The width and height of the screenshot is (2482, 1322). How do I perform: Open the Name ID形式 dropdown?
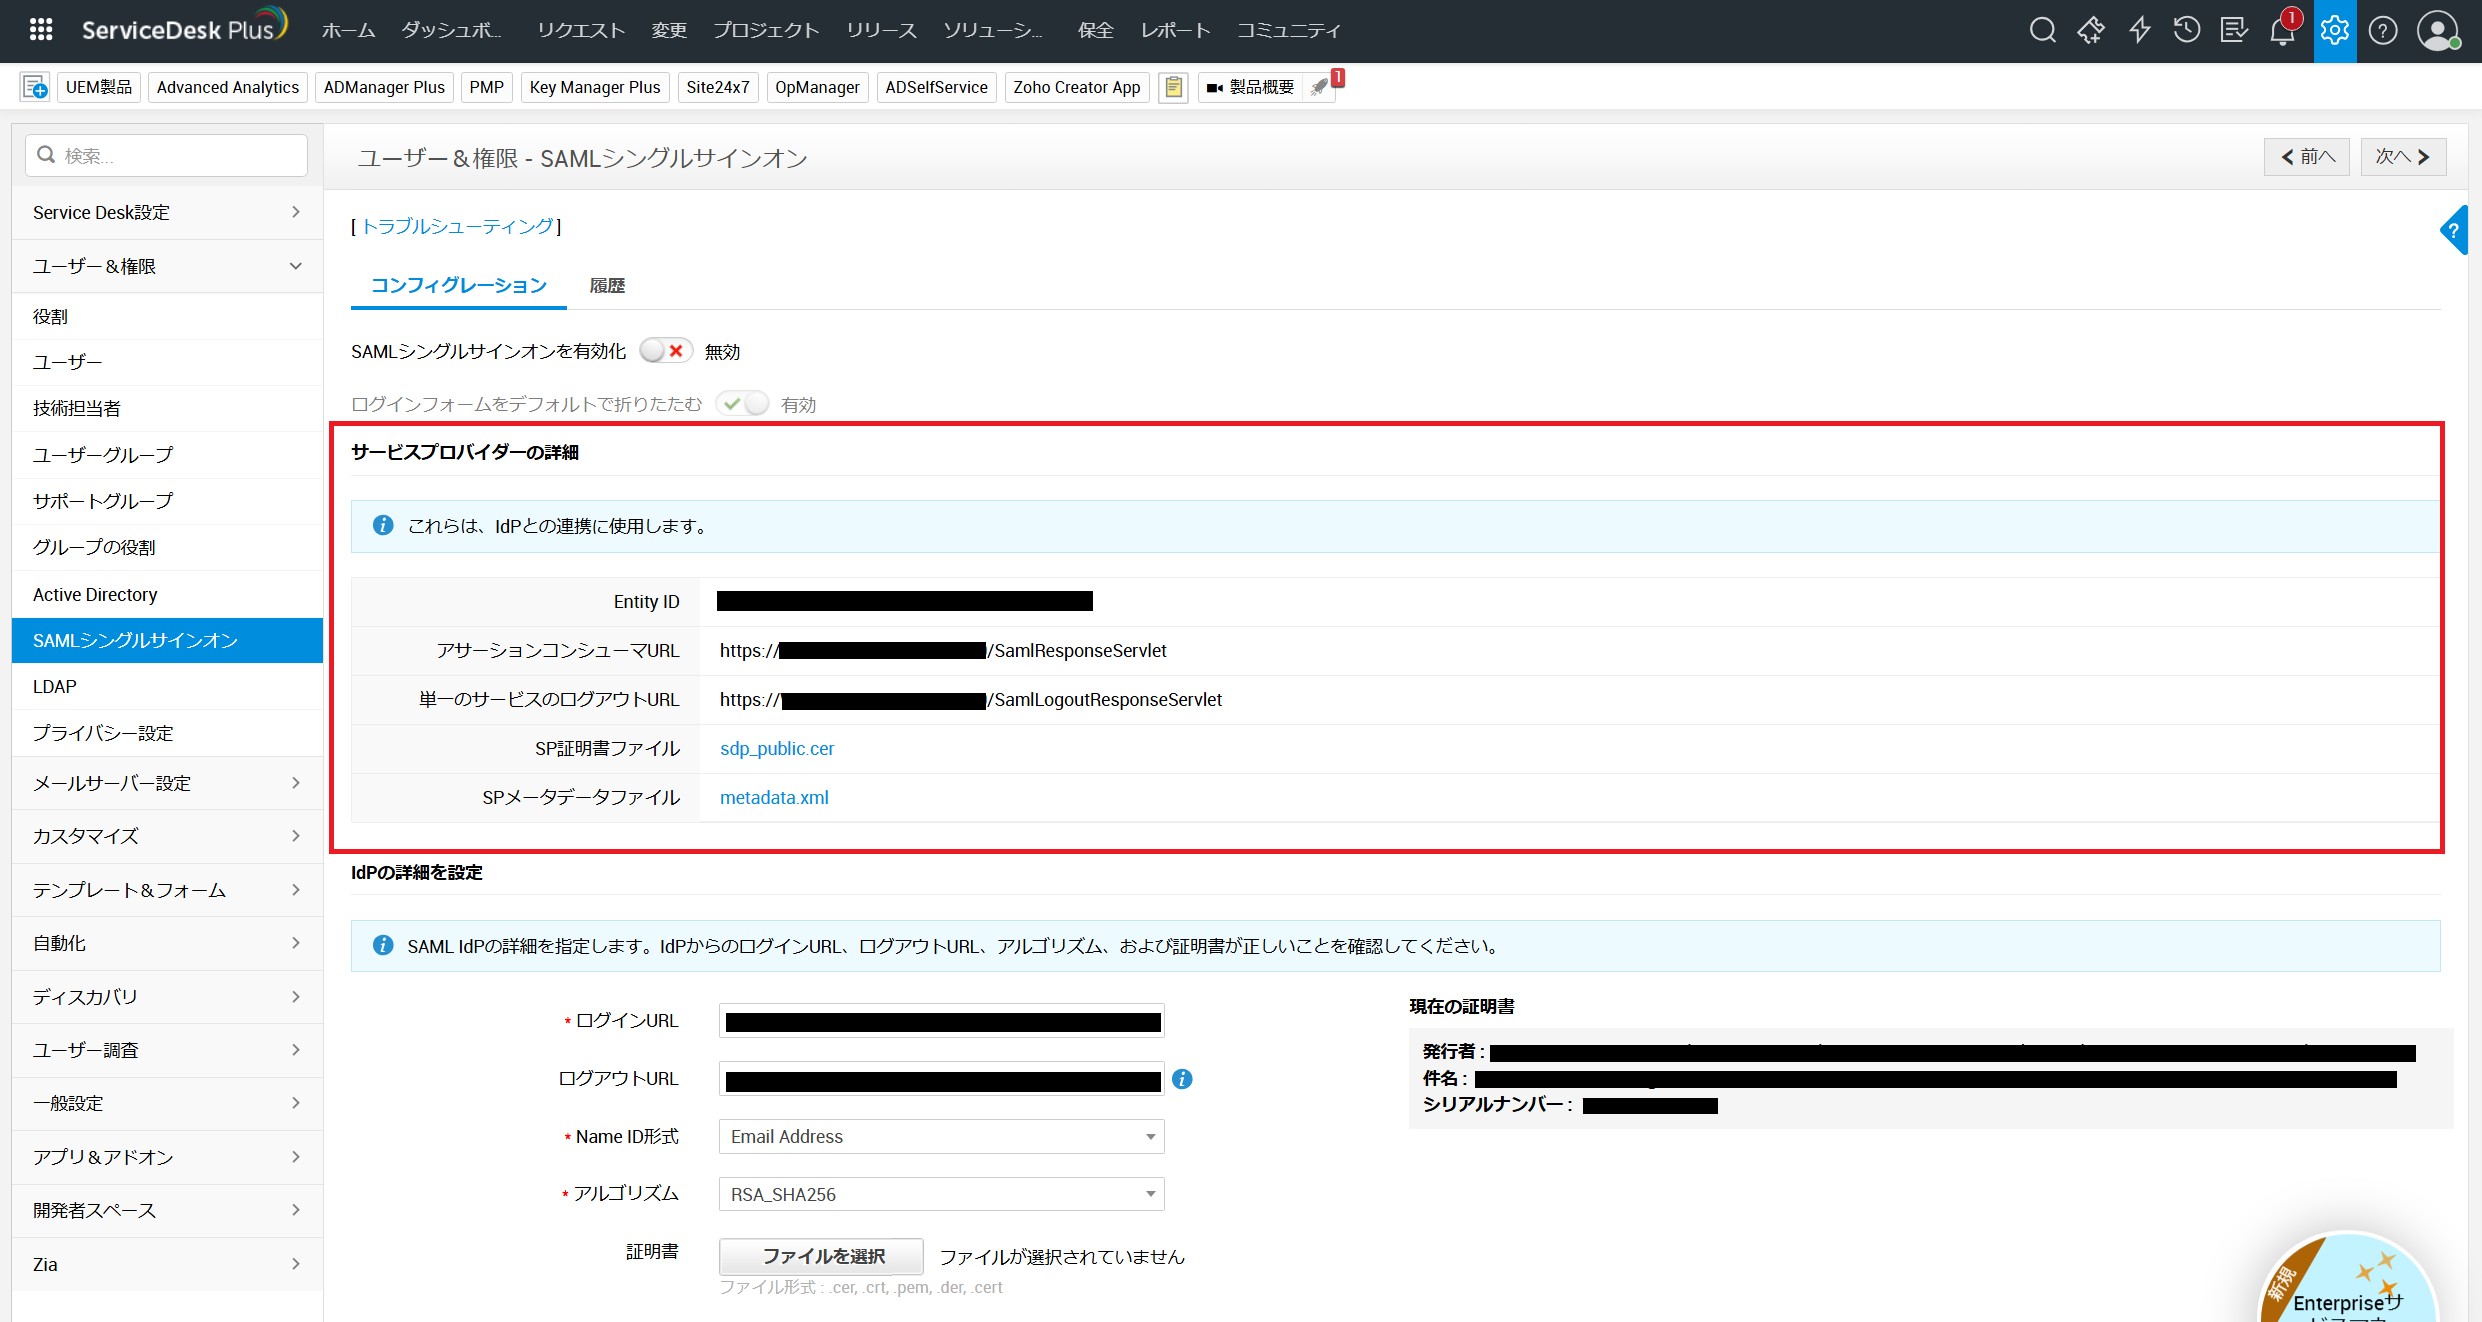(941, 1137)
